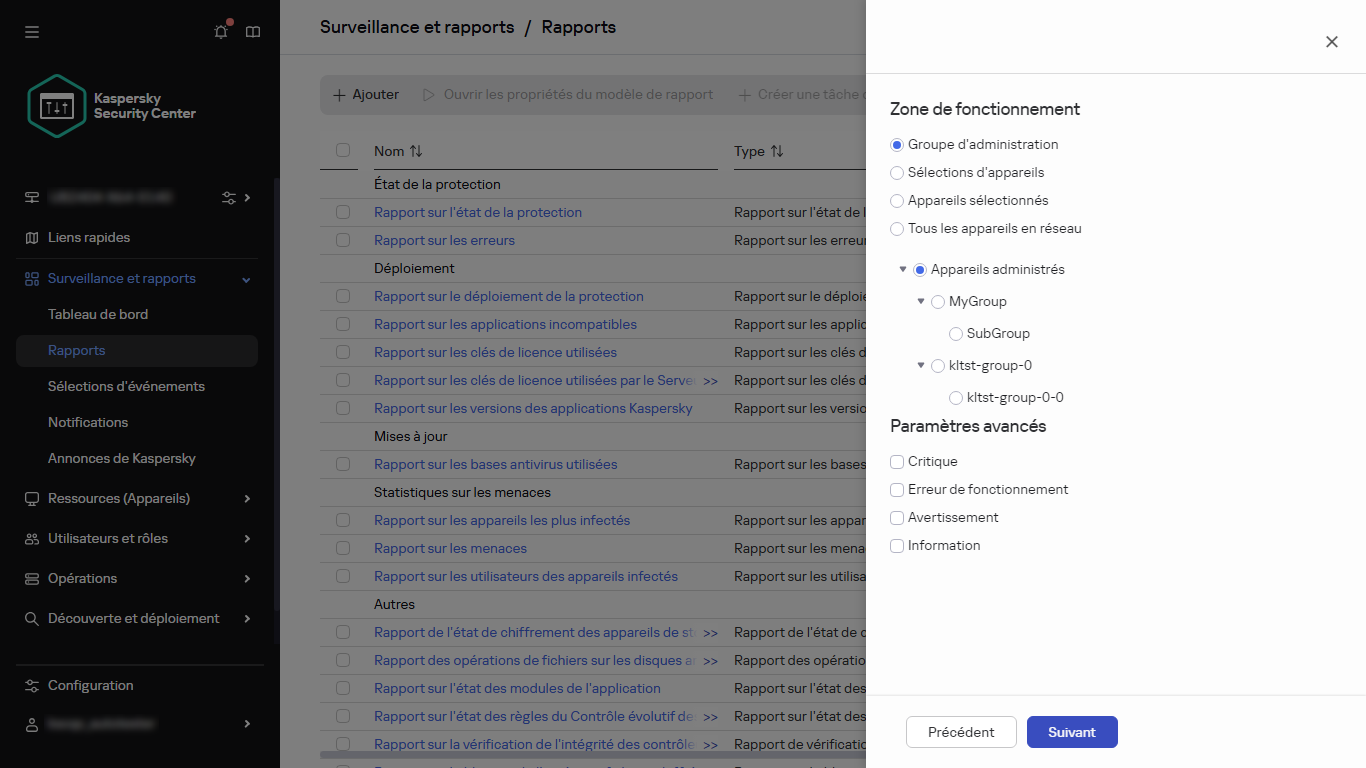Click the map icon next to Liens rapides
This screenshot has width=1366, height=768.
tap(31, 237)
